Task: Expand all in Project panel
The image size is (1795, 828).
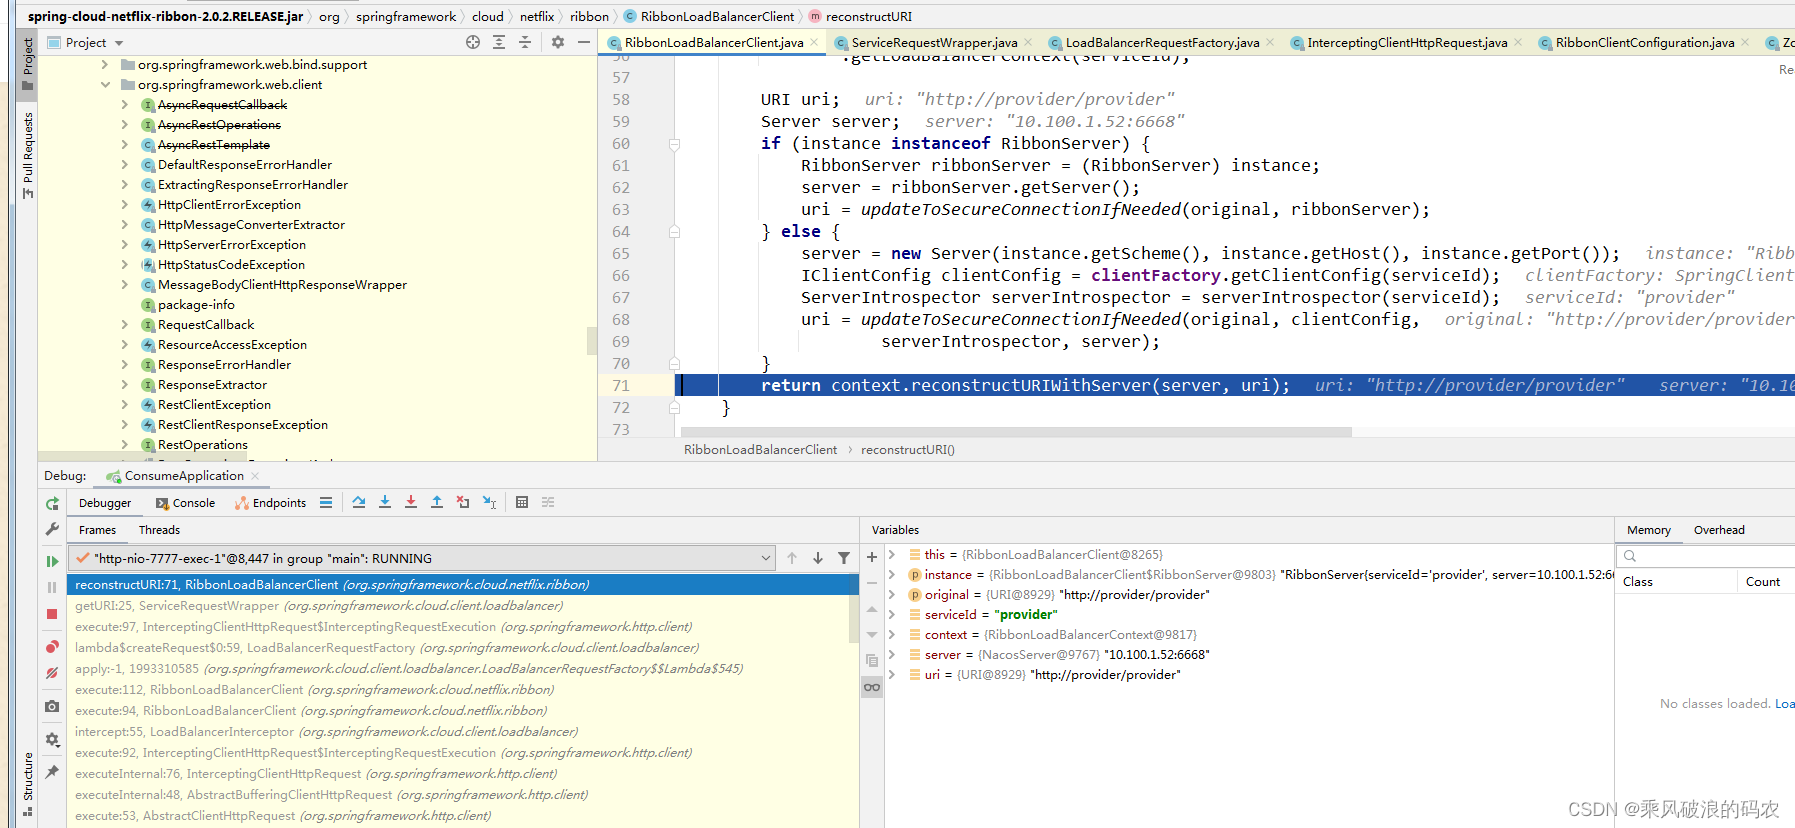Action: point(499,42)
